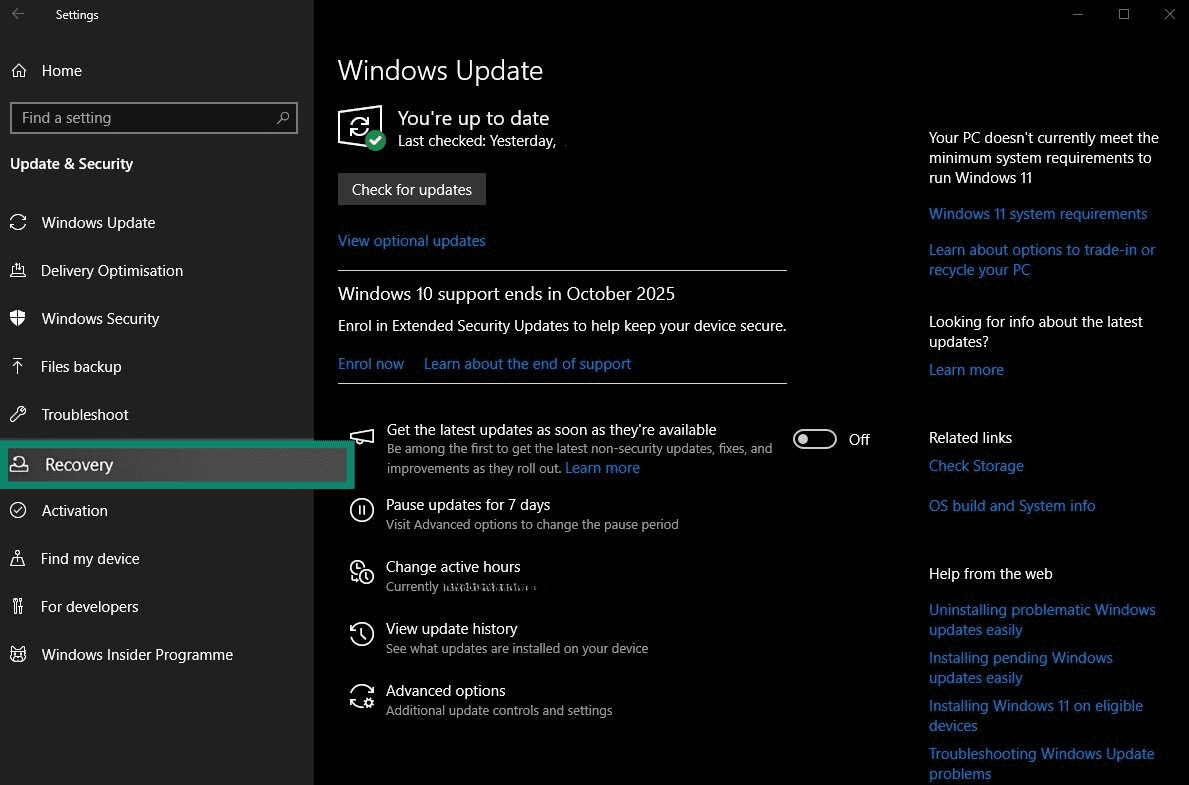Select the Troubleshoot tool icon
Viewport: 1189px width, 785px height.
pyautogui.click(x=19, y=414)
